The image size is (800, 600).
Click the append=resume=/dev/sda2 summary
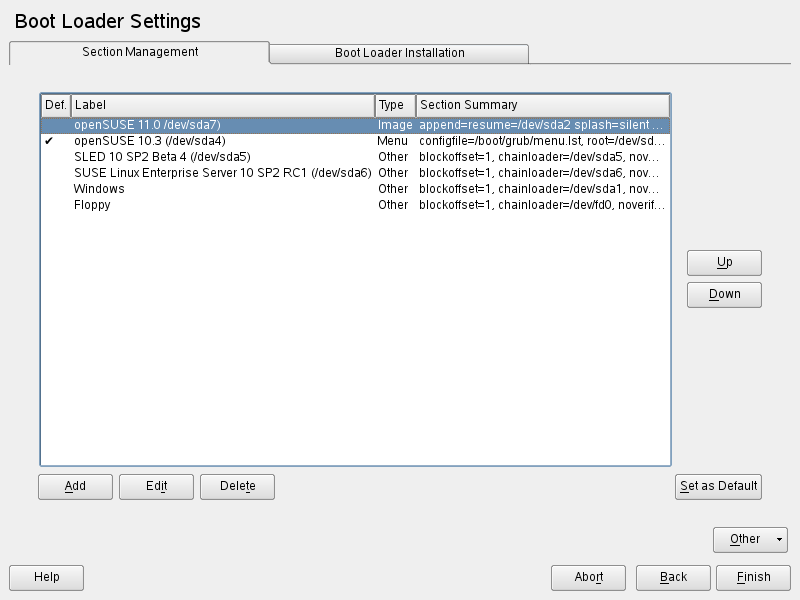point(541,125)
